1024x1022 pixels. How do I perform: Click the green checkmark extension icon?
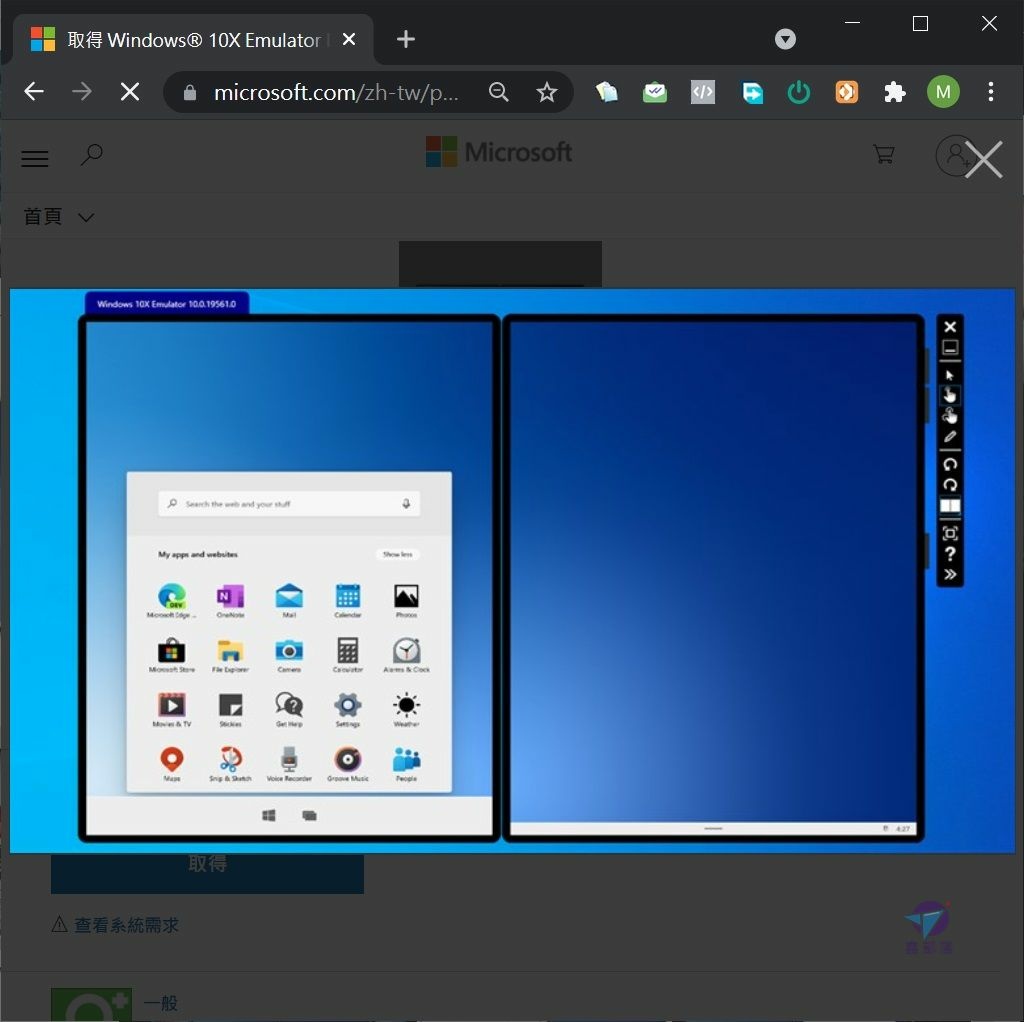(x=654, y=92)
